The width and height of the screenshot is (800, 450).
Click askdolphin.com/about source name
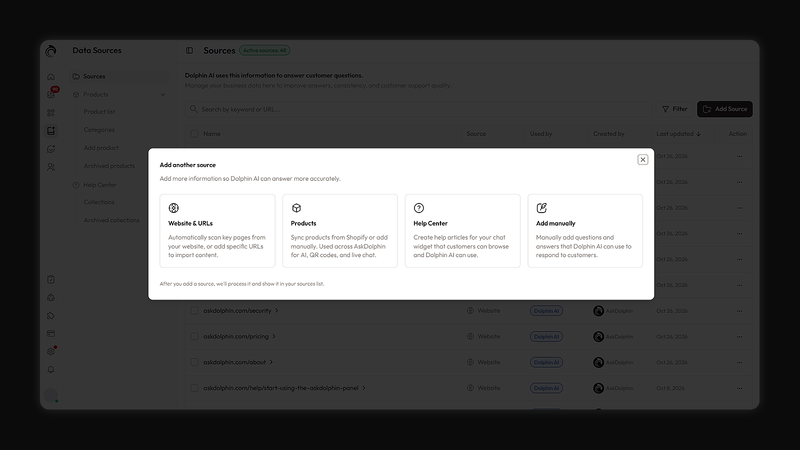(235, 362)
